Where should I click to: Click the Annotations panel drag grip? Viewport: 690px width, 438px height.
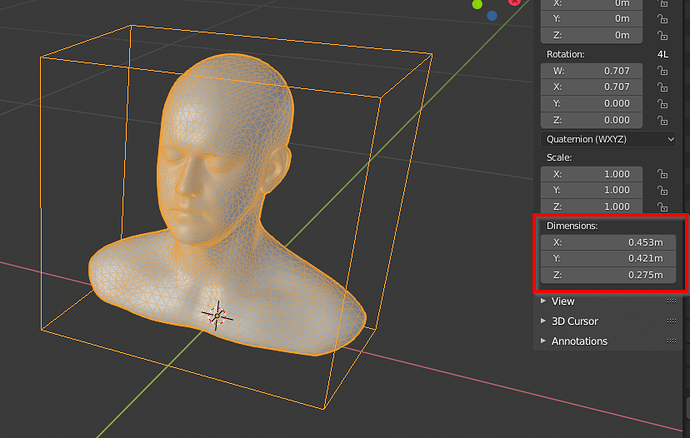(672, 341)
